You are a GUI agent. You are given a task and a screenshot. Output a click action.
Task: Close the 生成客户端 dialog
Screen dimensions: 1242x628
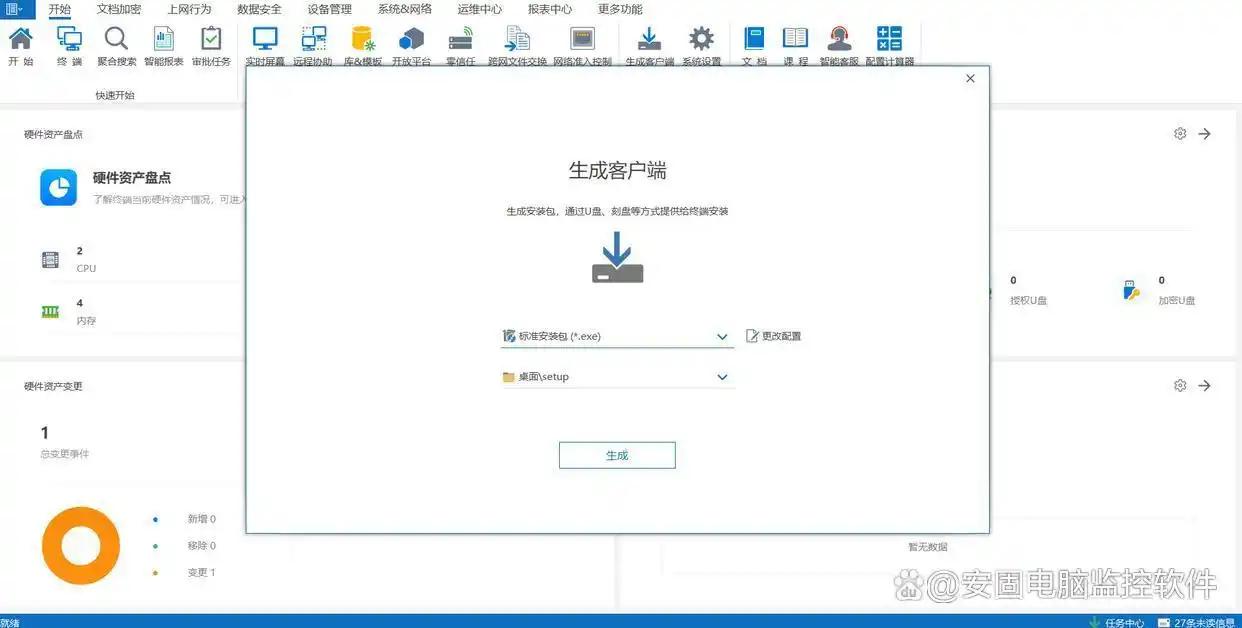[970, 78]
